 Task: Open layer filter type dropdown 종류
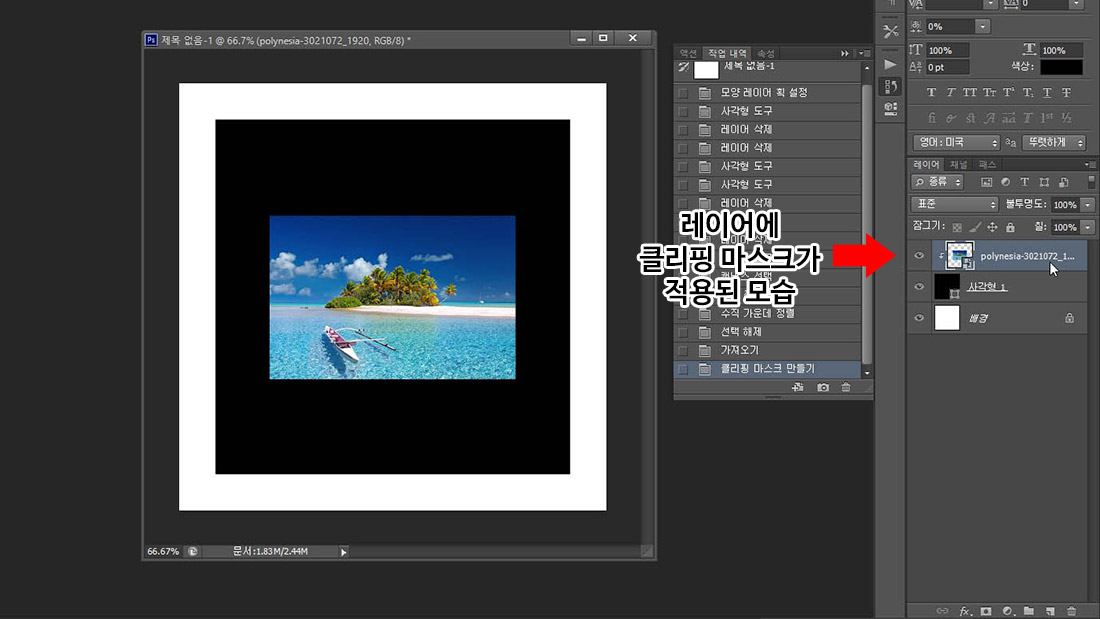[937, 182]
